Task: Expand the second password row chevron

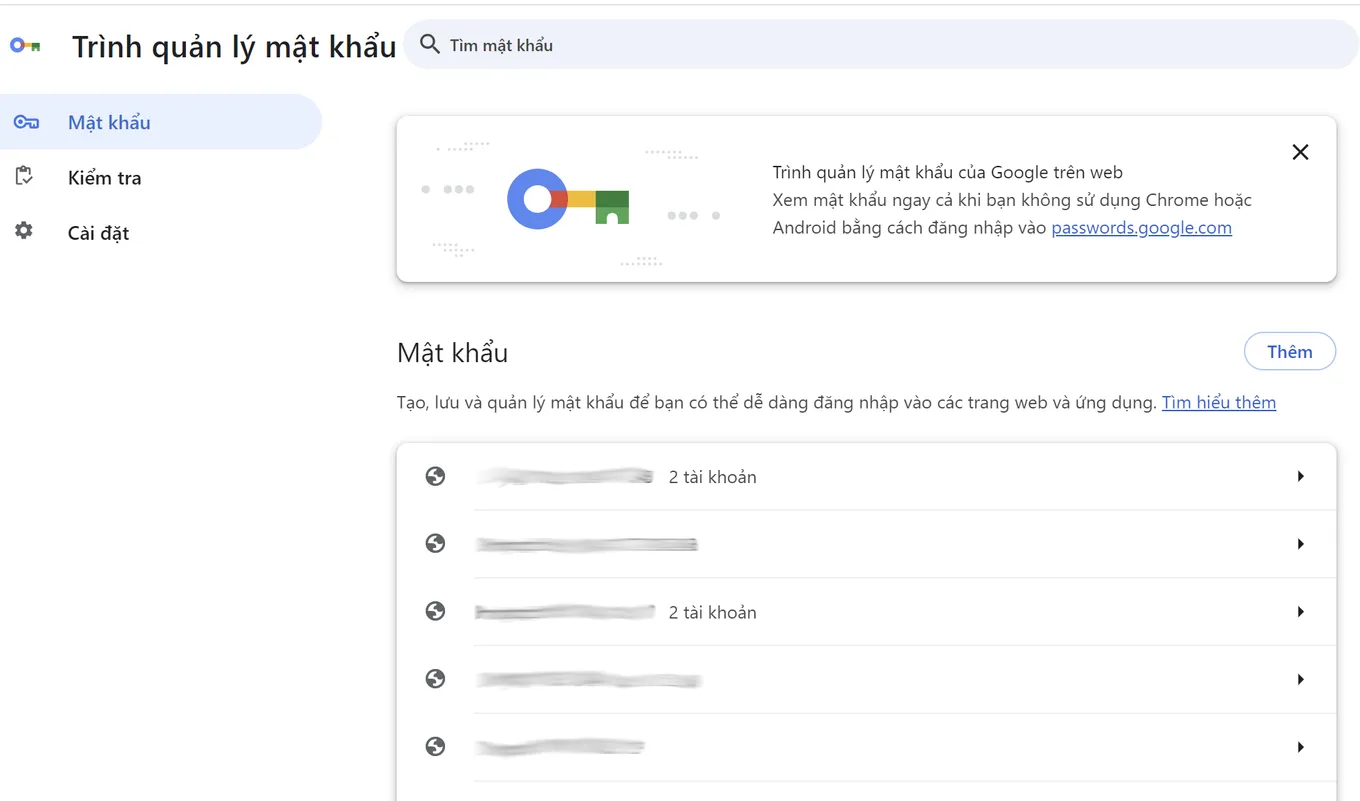Action: coord(1300,543)
